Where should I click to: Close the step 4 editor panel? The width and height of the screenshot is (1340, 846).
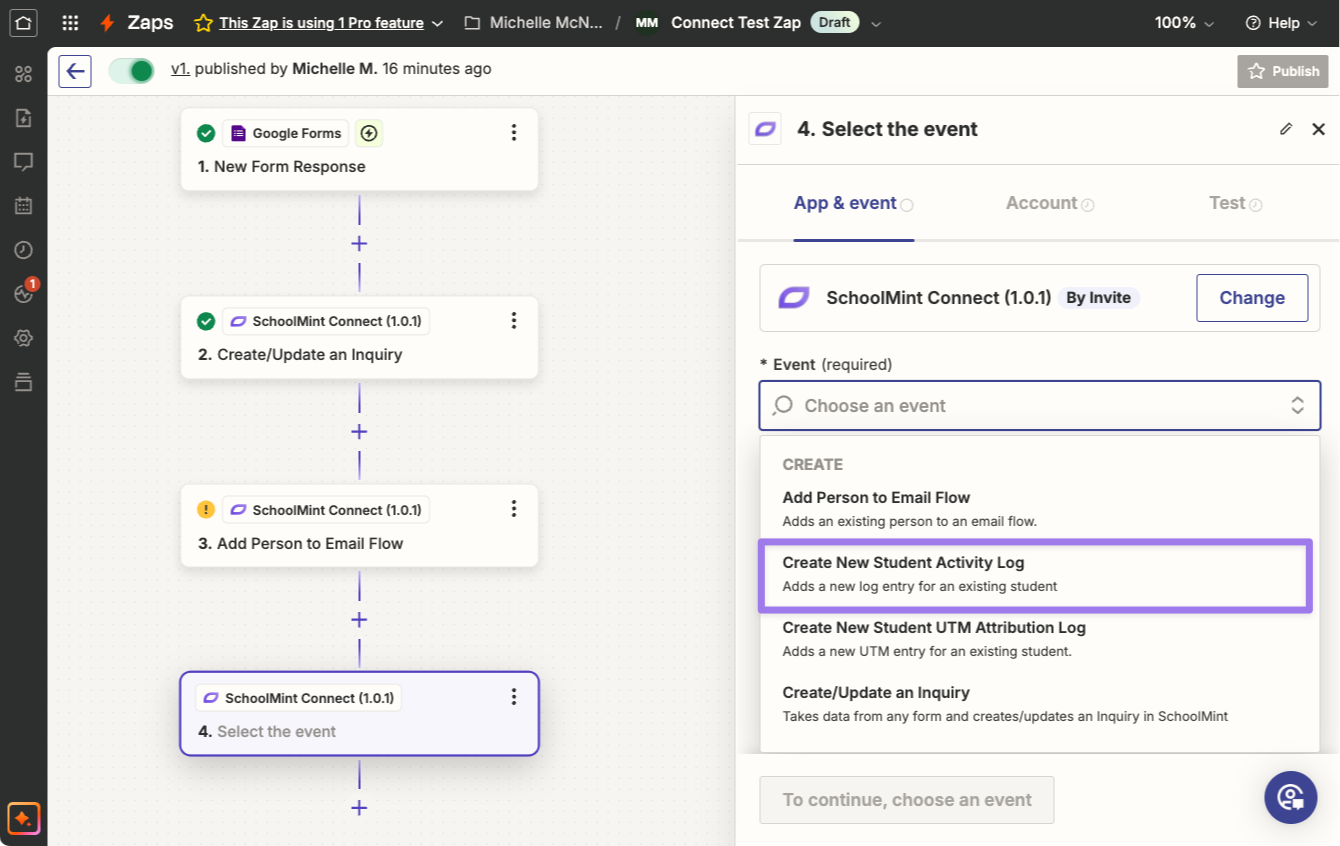click(x=1318, y=129)
